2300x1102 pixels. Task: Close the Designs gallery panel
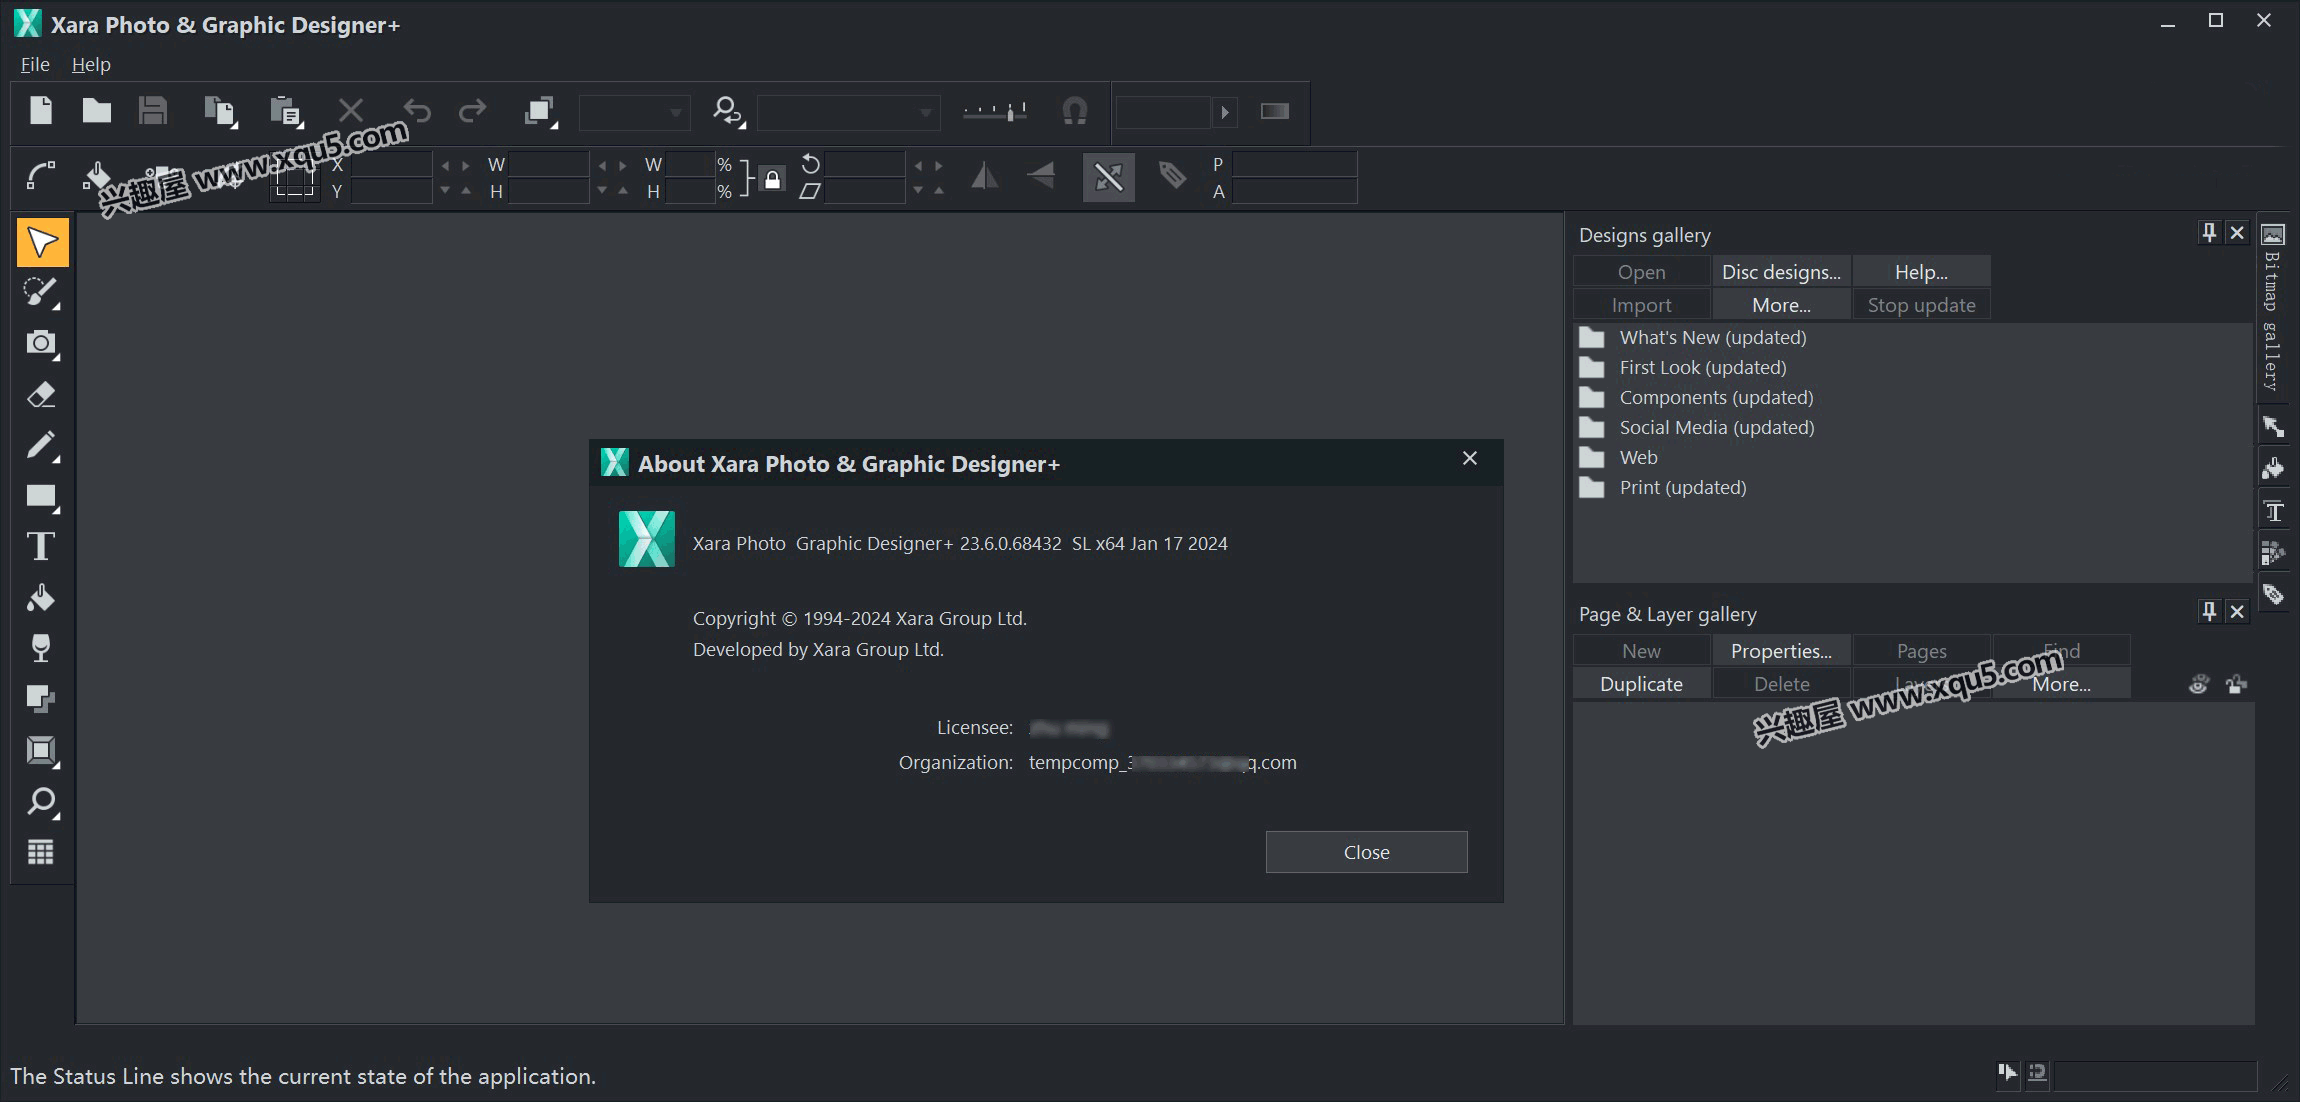pyautogui.click(x=2237, y=233)
